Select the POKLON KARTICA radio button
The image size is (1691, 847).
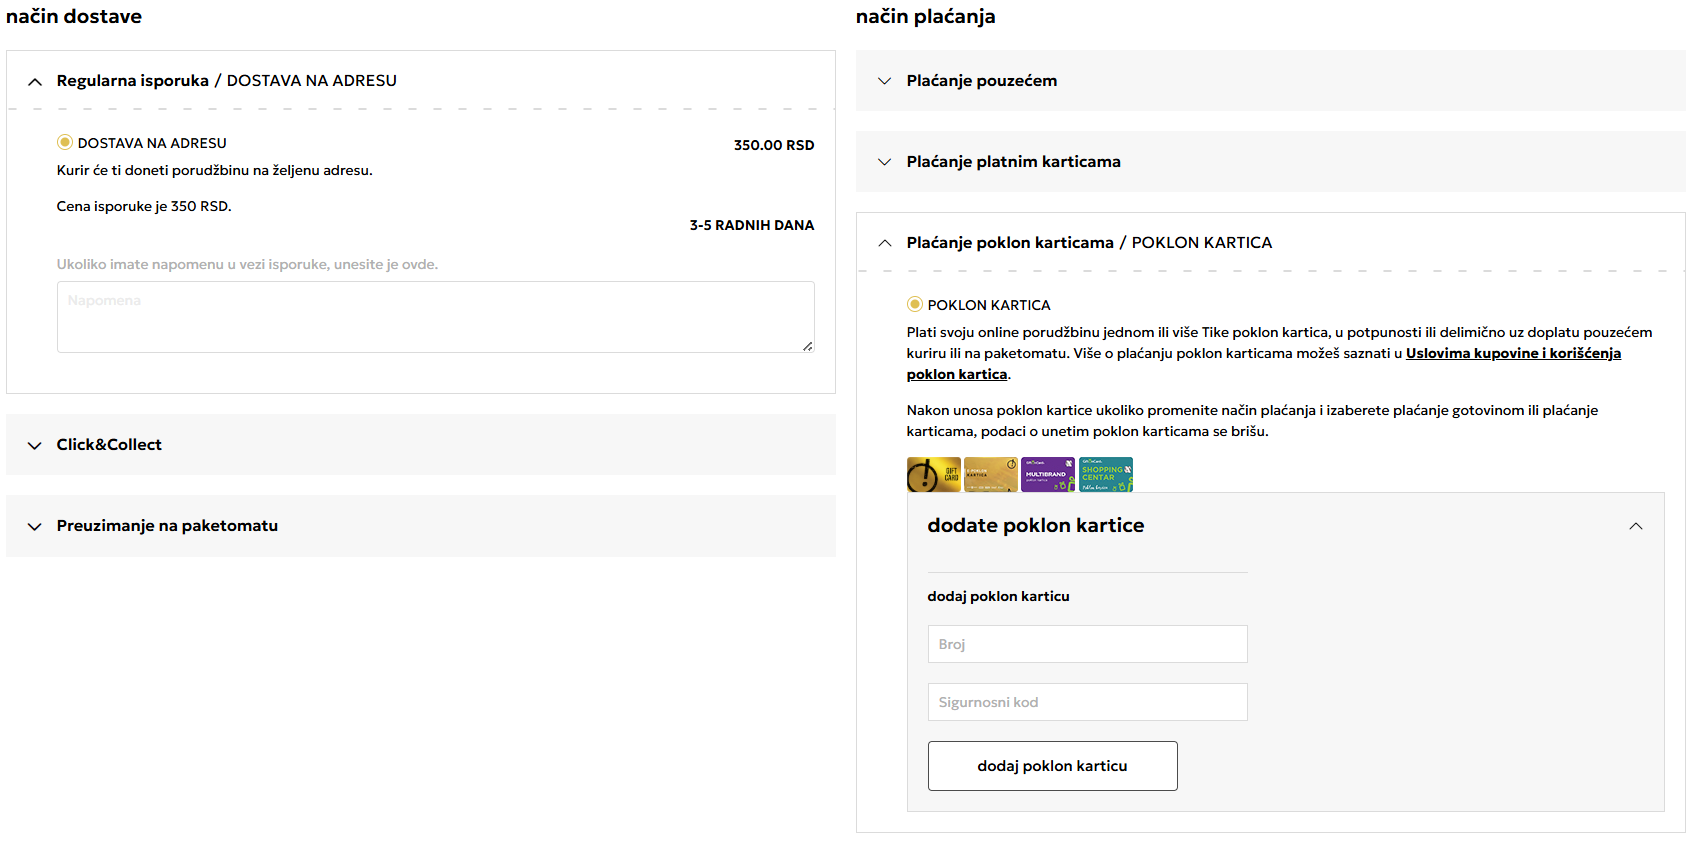(915, 304)
